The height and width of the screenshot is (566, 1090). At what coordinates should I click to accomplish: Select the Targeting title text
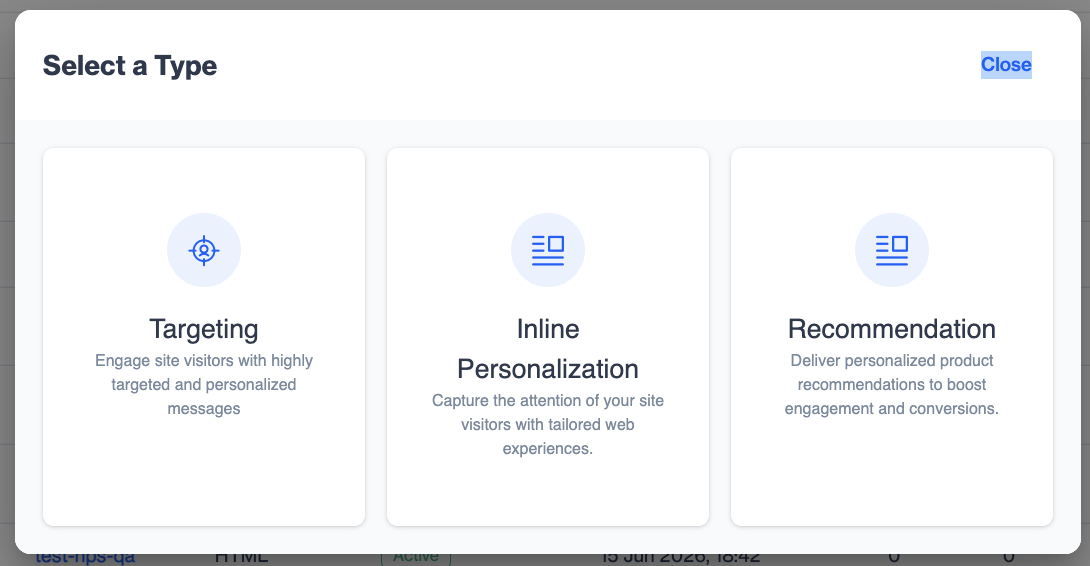click(x=204, y=329)
